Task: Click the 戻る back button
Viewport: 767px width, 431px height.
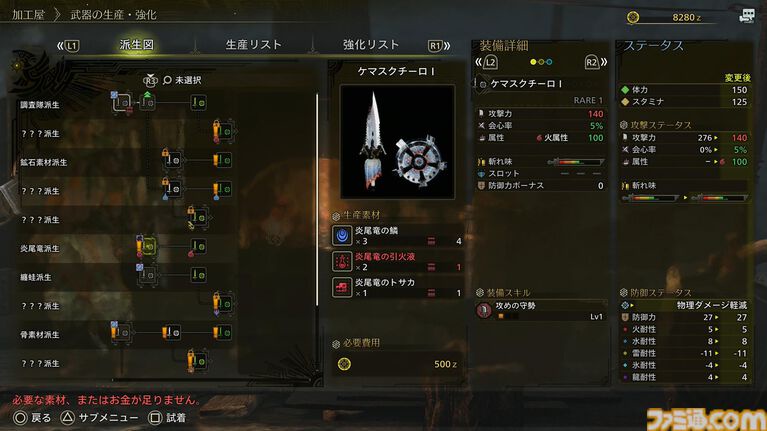Action: [32, 418]
